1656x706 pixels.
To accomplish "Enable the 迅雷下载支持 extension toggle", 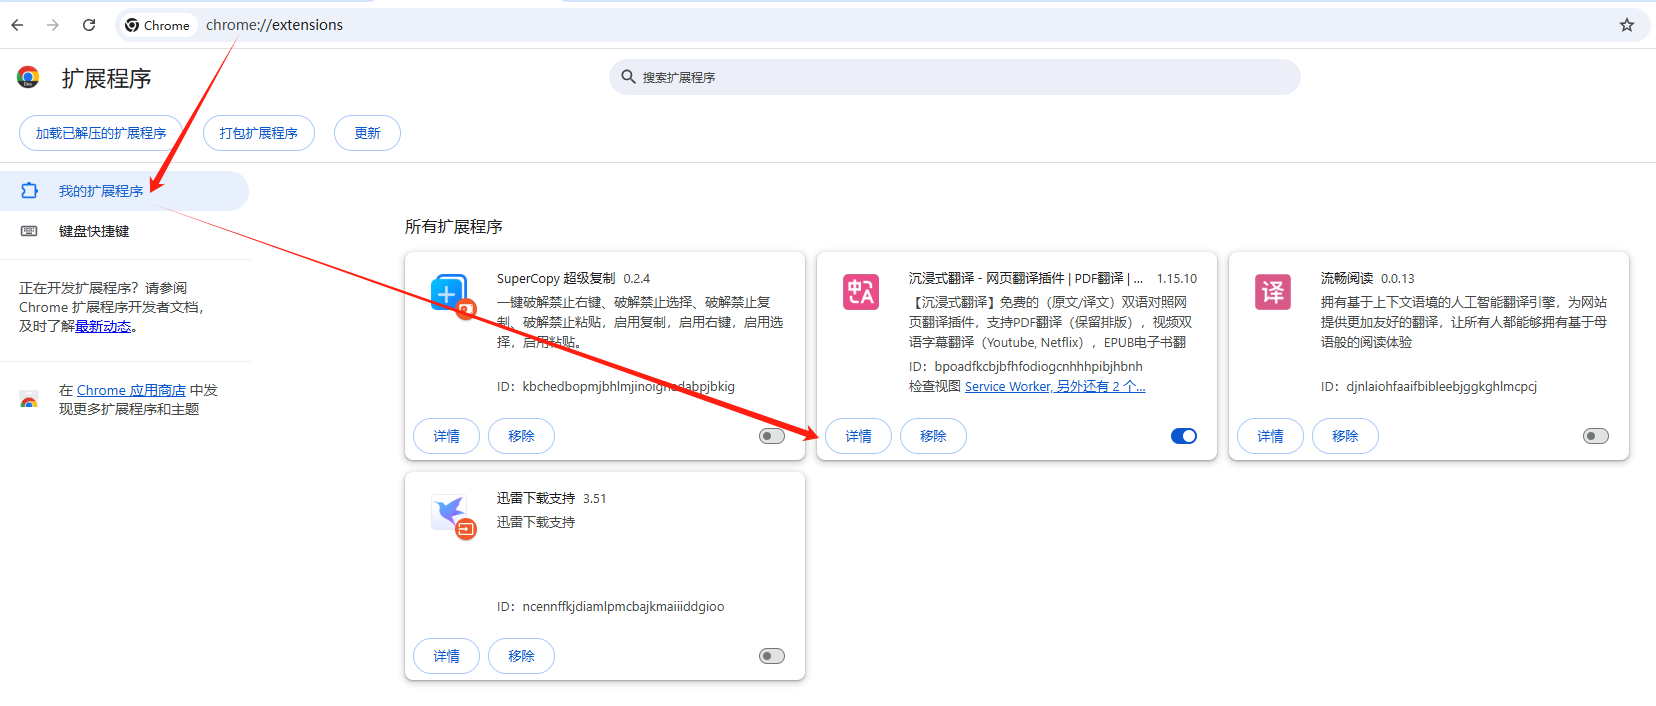I will (x=772, y=656).
